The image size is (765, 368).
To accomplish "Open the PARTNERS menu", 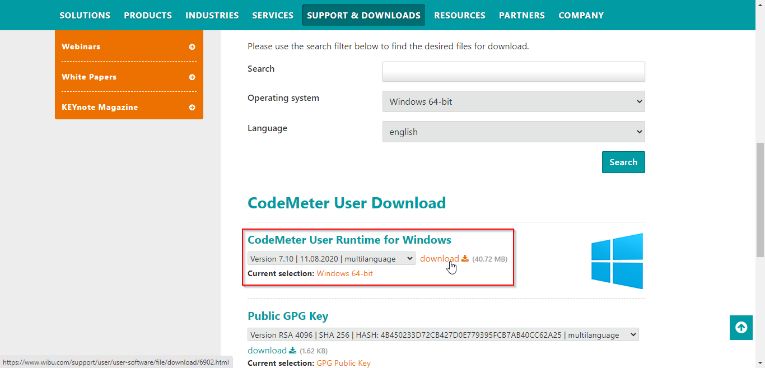I will point(522,15).
